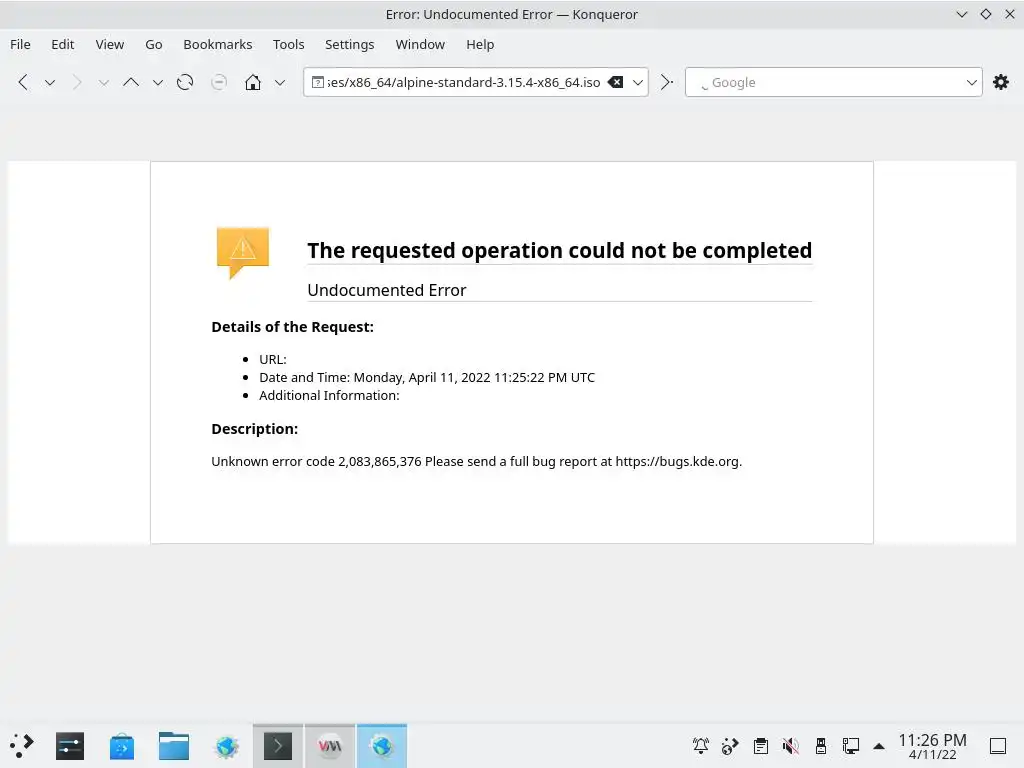Launch Discover software center from taskbar
The height and width of the screenshot is (768, 1024).
coord(122,746)
